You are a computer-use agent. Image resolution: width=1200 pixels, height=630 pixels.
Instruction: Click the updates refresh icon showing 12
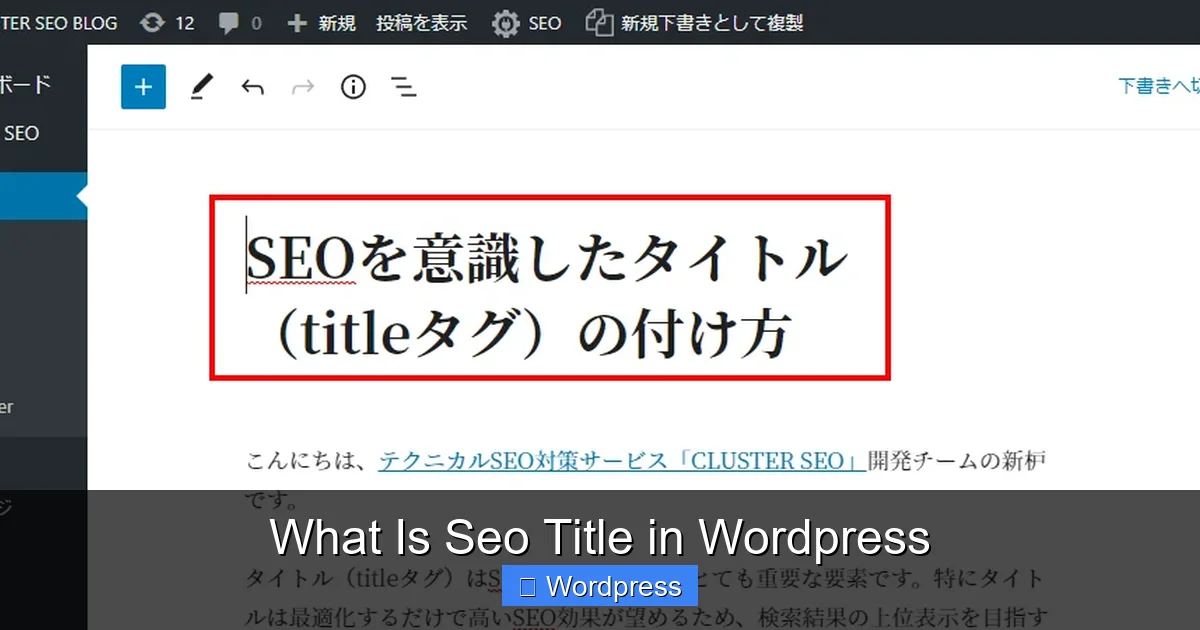point(167,22)
